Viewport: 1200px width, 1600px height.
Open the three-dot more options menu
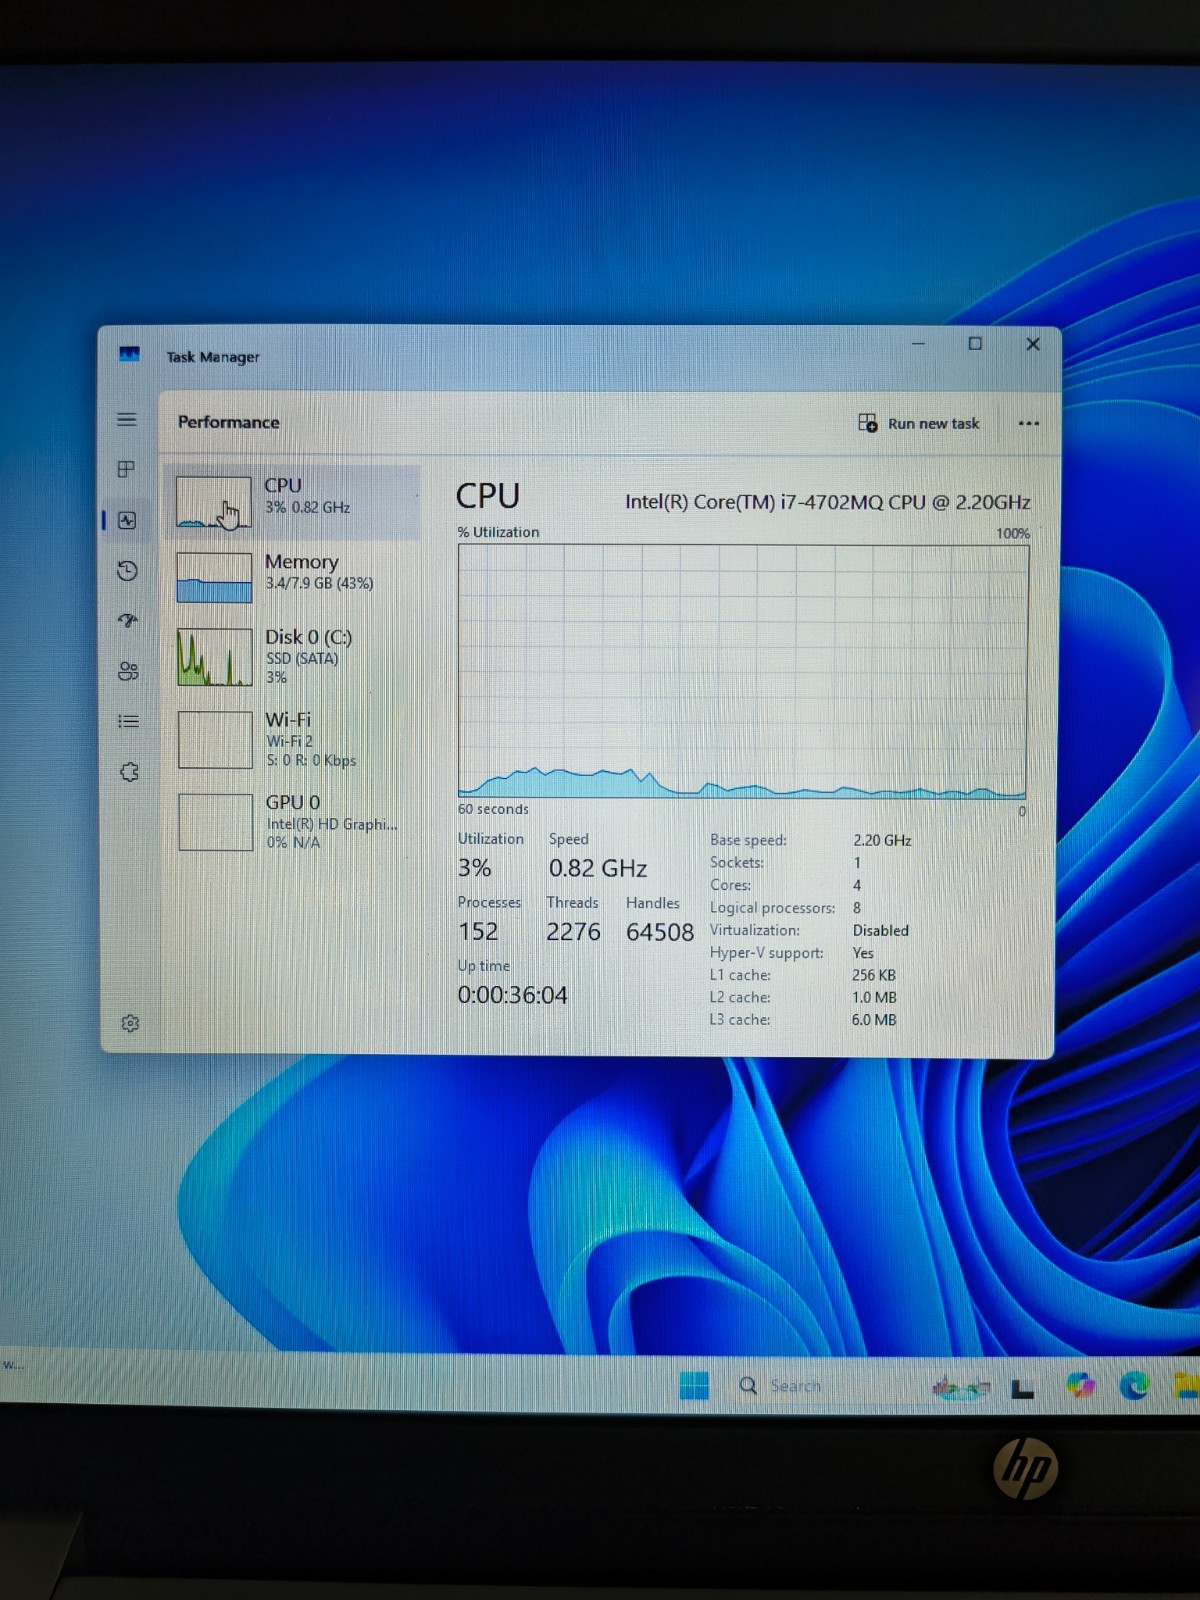pos(1028,423)
